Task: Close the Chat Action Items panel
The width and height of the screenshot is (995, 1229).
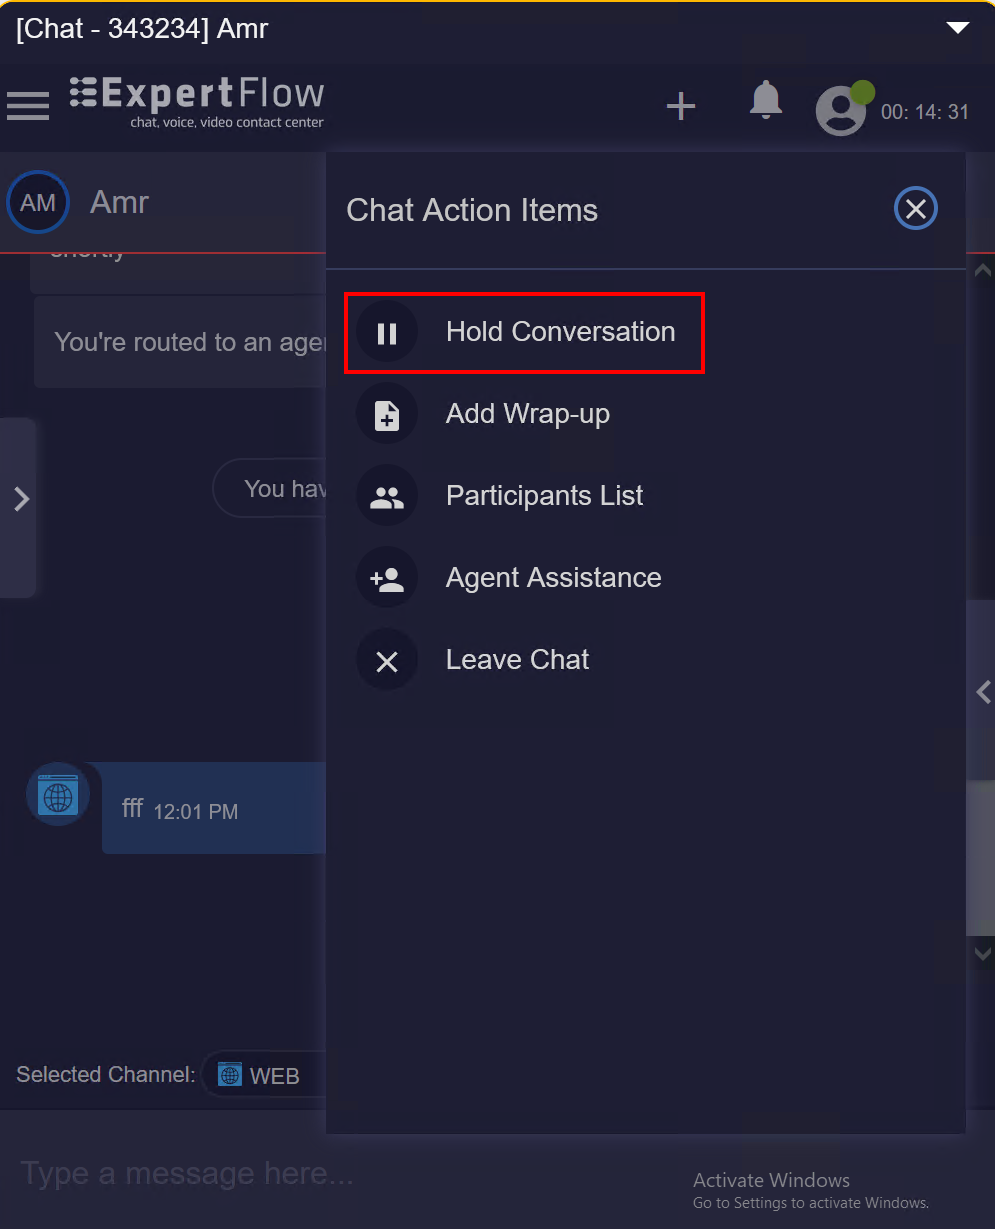Action: coord(915,209)
